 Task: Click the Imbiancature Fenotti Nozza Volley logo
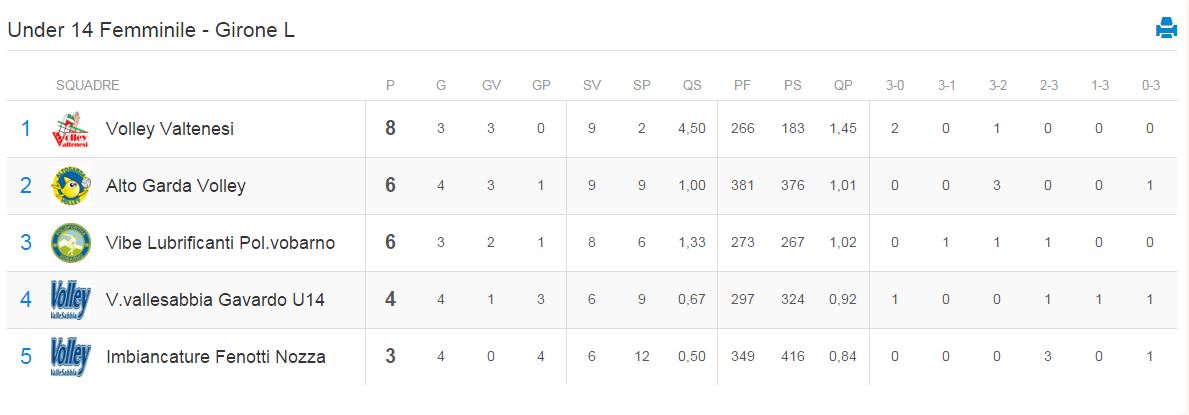71,357
